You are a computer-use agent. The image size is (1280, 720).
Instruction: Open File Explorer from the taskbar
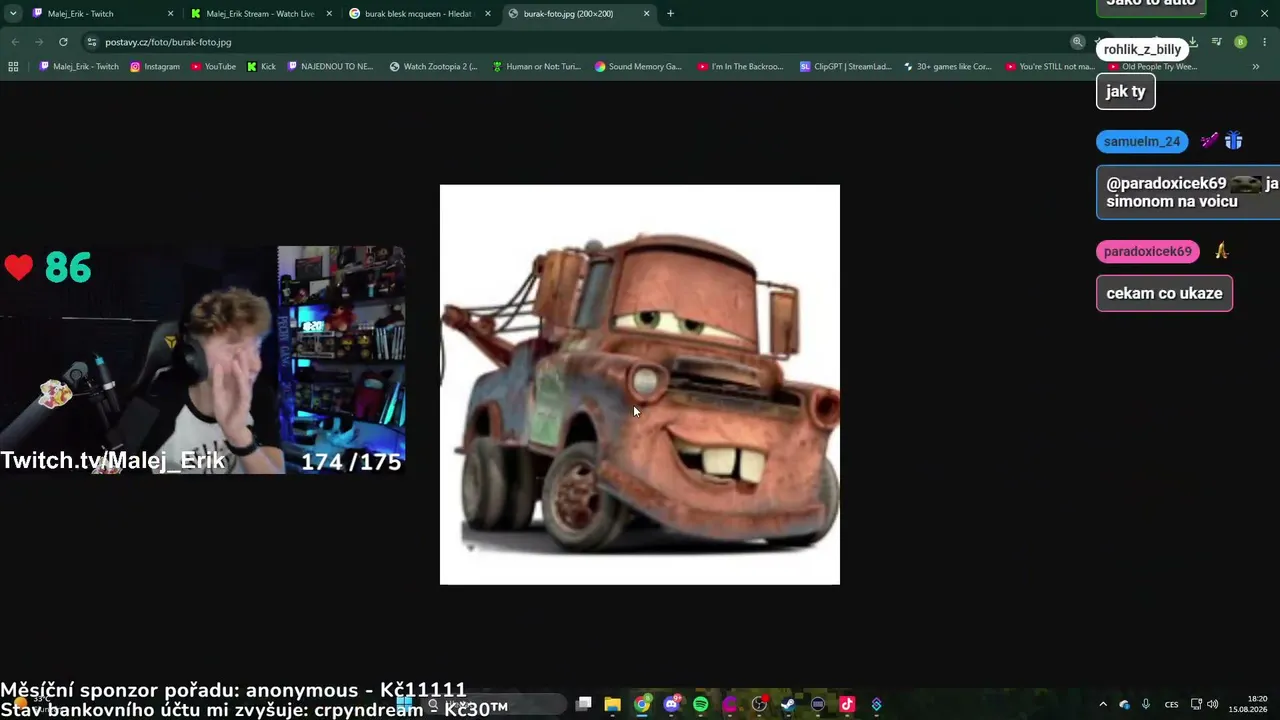point(613,704)
